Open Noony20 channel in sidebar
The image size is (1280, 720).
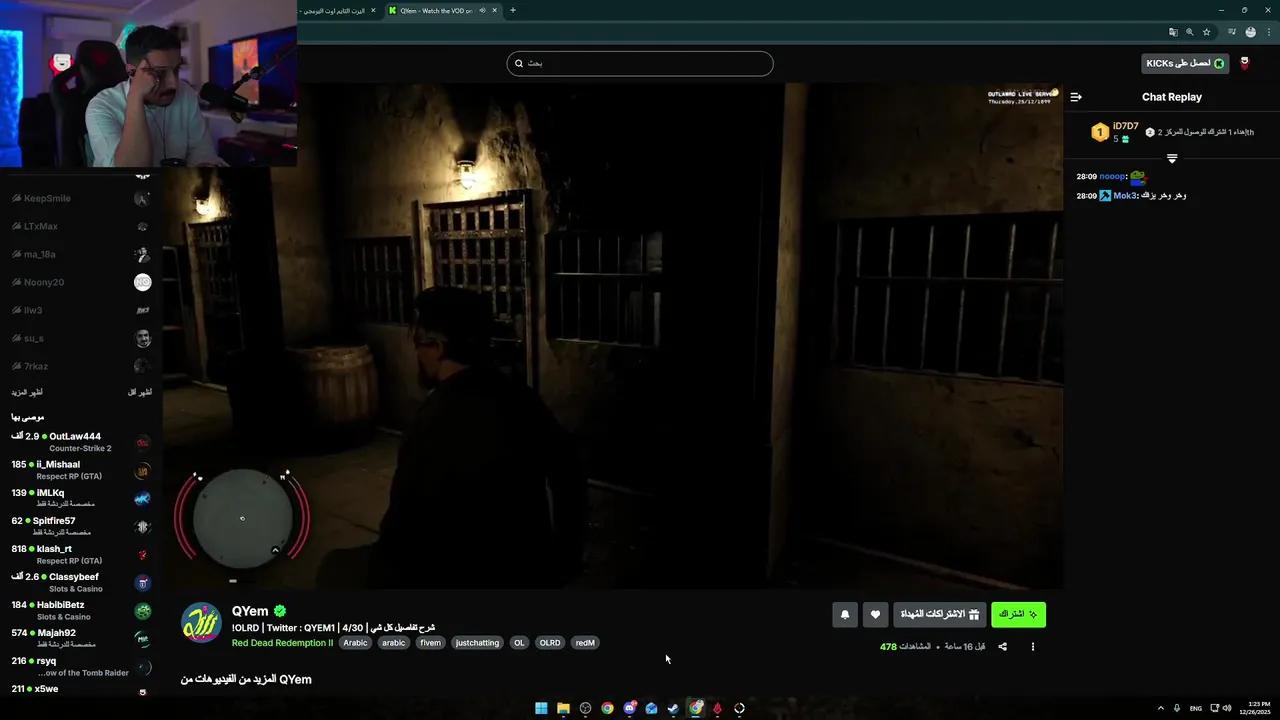[x=82, y=282]
